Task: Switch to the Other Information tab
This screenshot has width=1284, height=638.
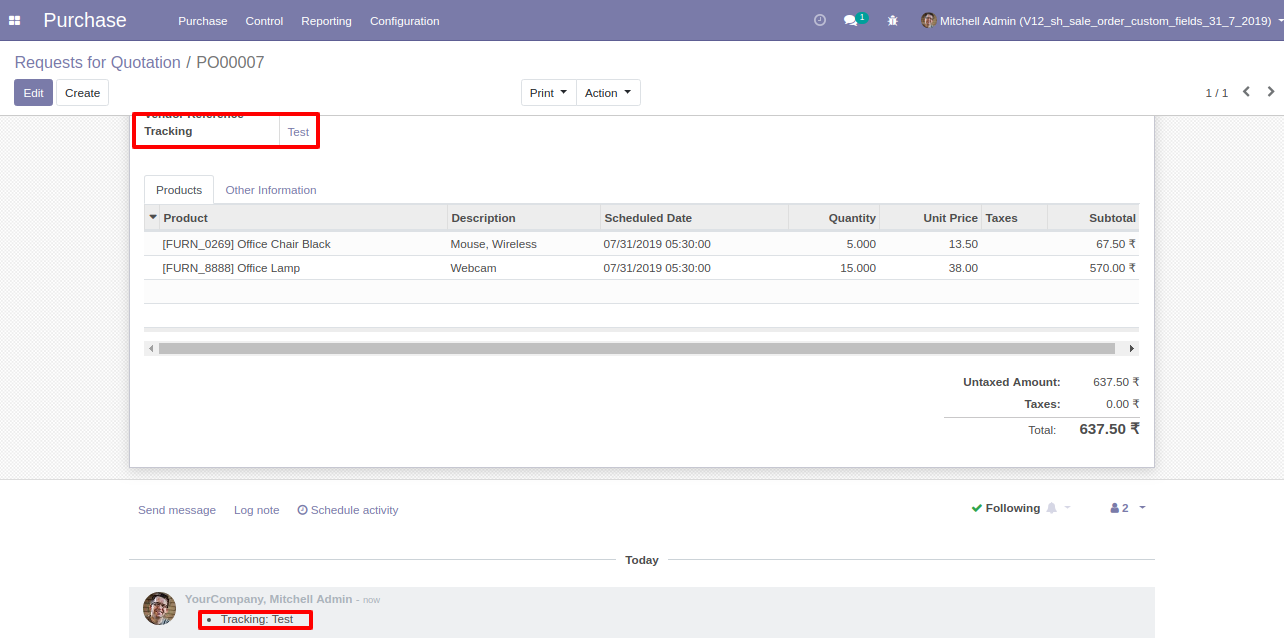Action: point(271,190)
